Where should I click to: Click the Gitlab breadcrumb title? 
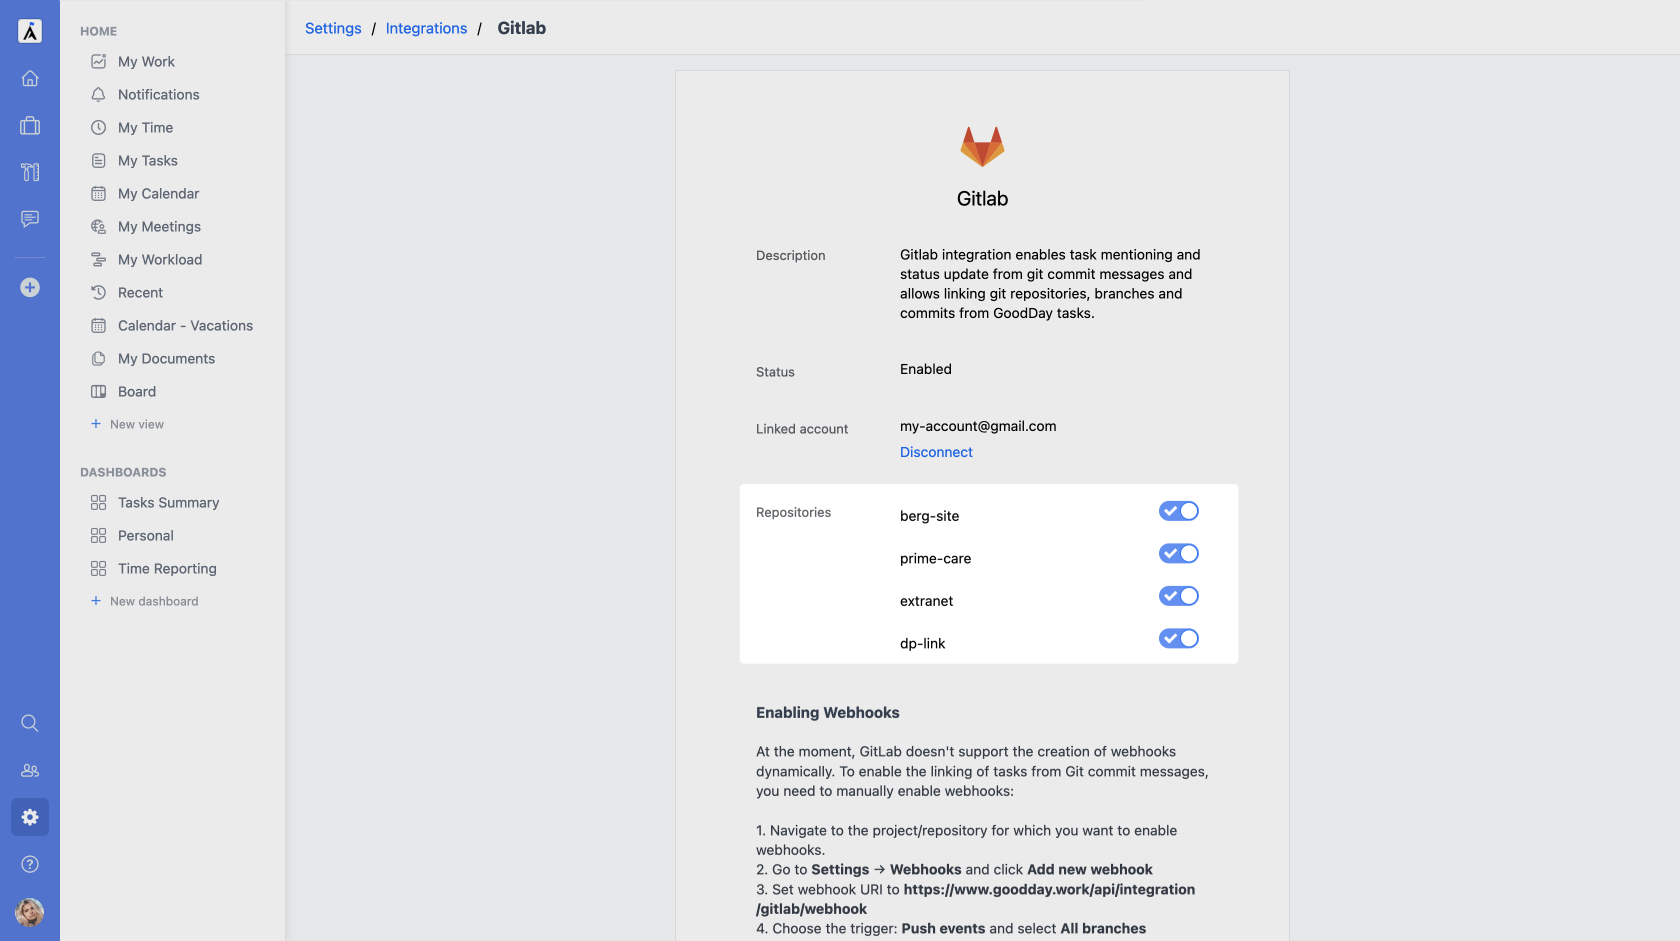click(522, 28)
